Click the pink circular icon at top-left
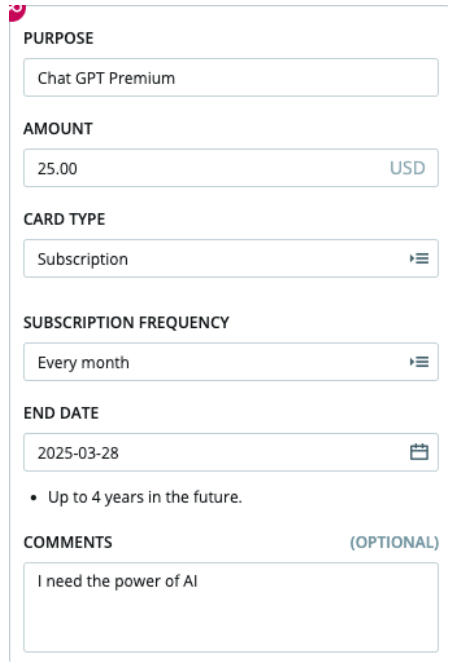 [17, 11]
